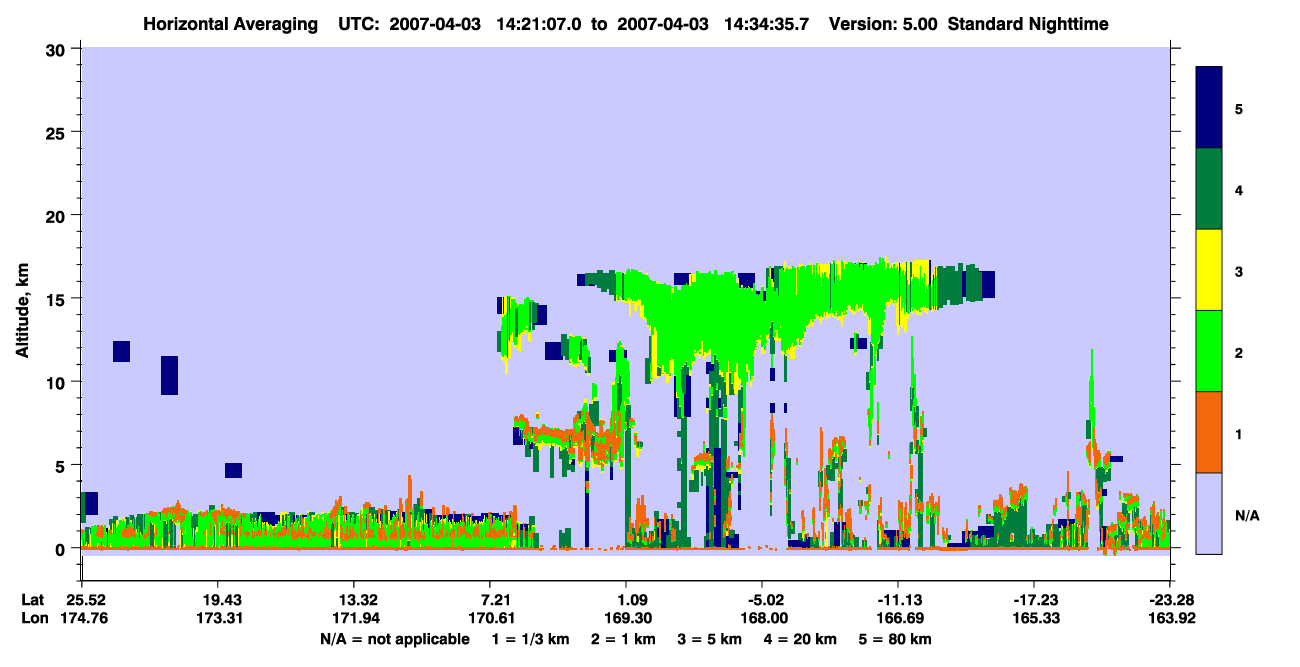Click longitude value 165.33

(x=1034, y=618)
